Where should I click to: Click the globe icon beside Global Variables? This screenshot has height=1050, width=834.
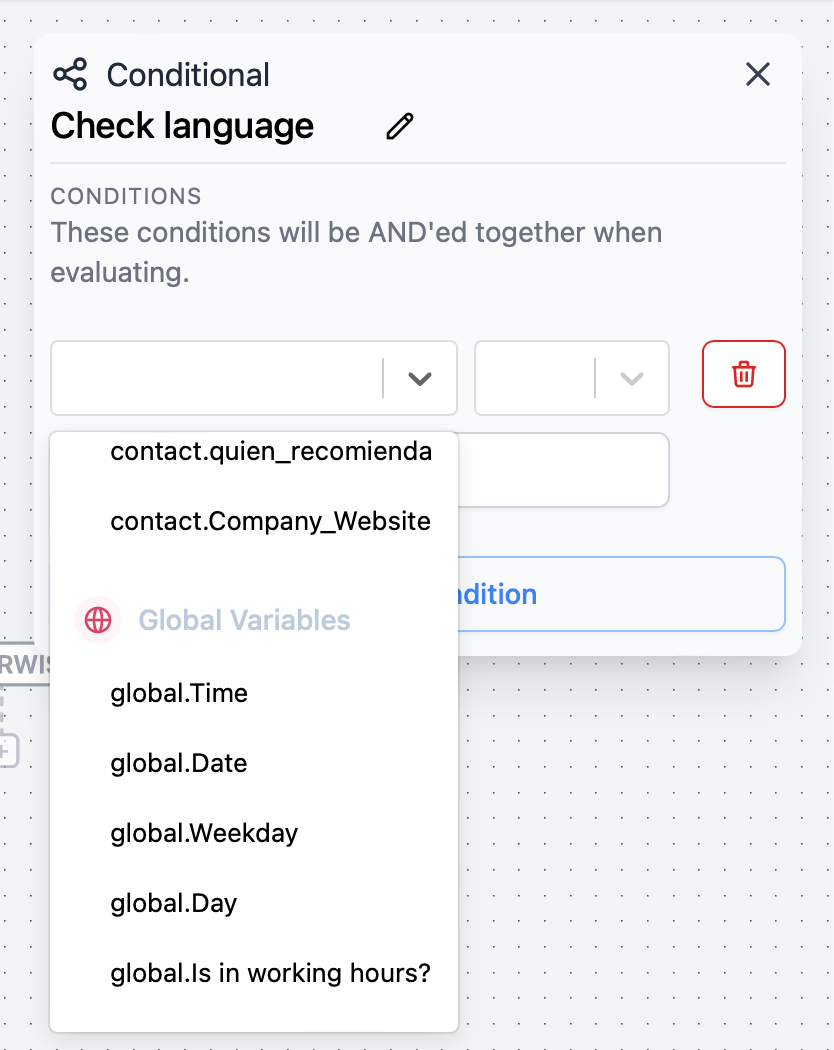[98, 620]
